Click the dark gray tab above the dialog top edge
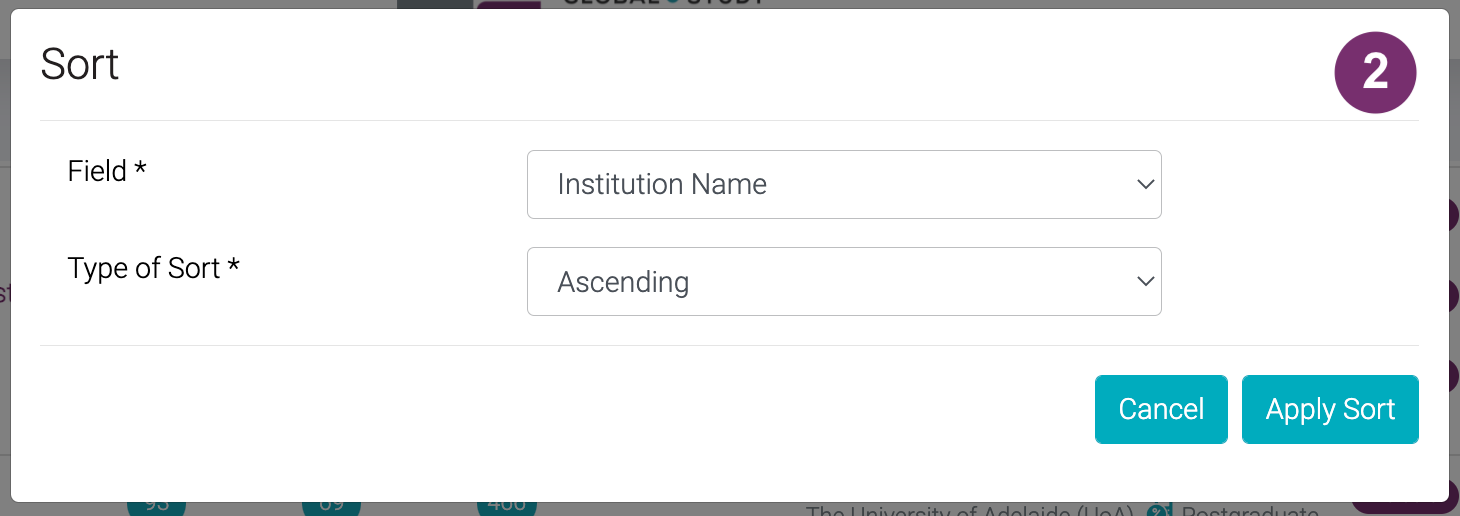Screen dimensions: 1460x516 pos(435,4)
